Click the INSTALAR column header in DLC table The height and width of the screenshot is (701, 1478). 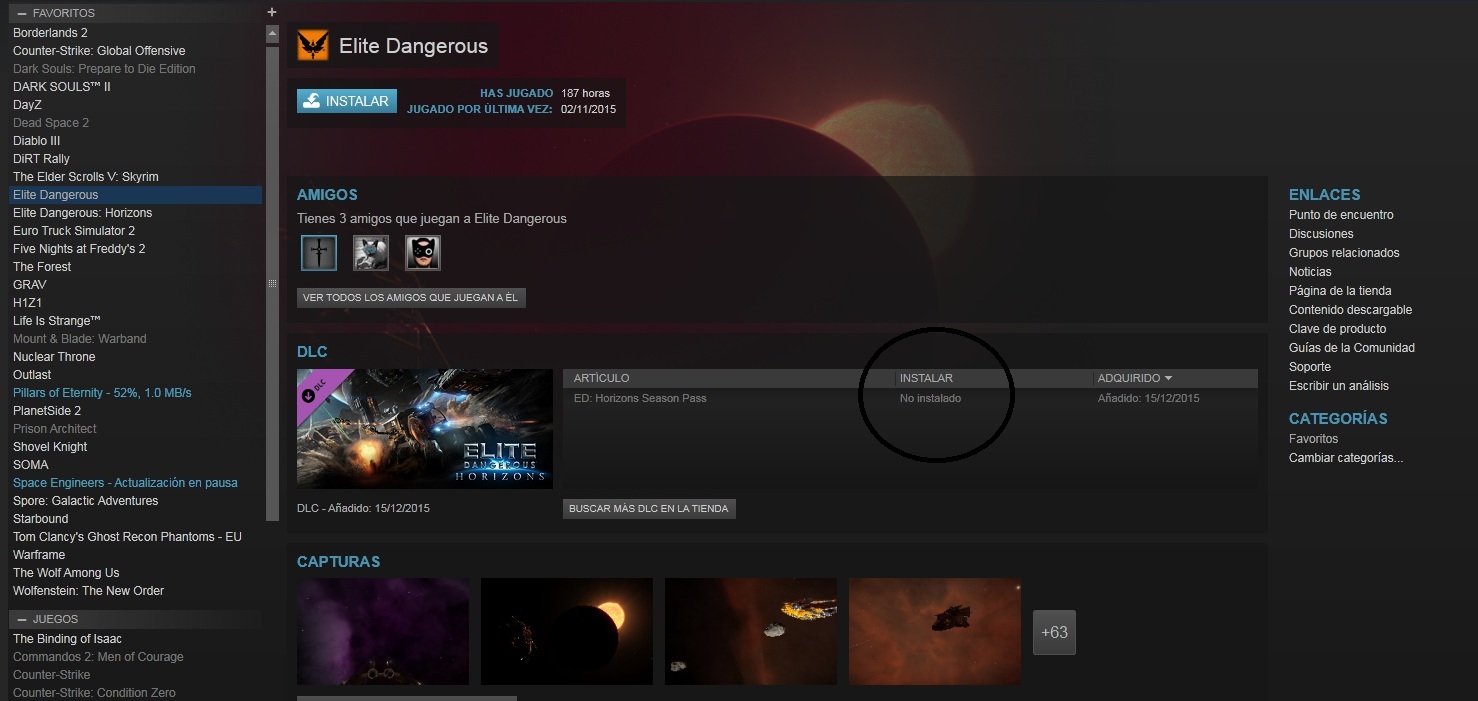[926, 378]
